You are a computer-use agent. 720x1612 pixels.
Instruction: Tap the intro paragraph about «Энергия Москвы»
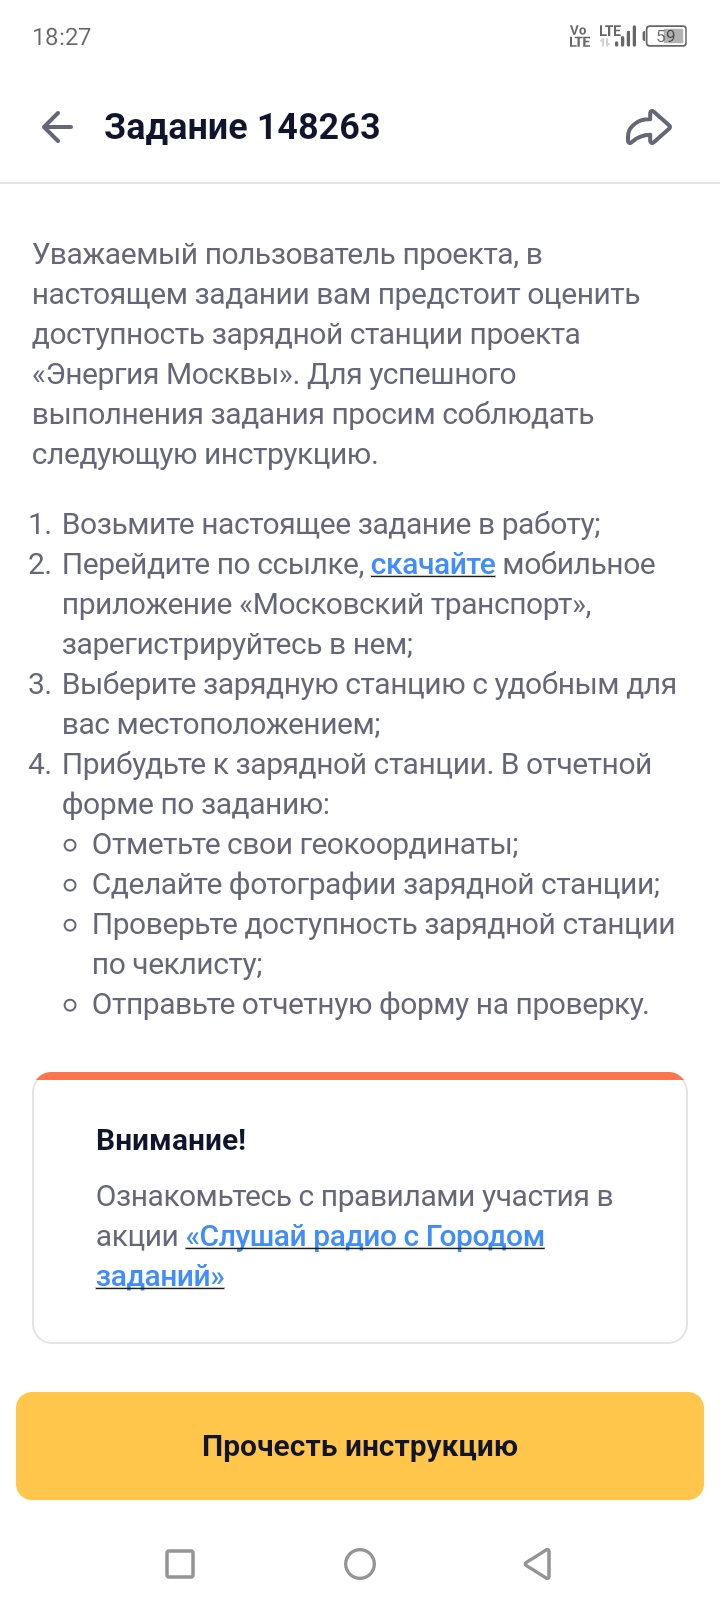tap(336, 354)
